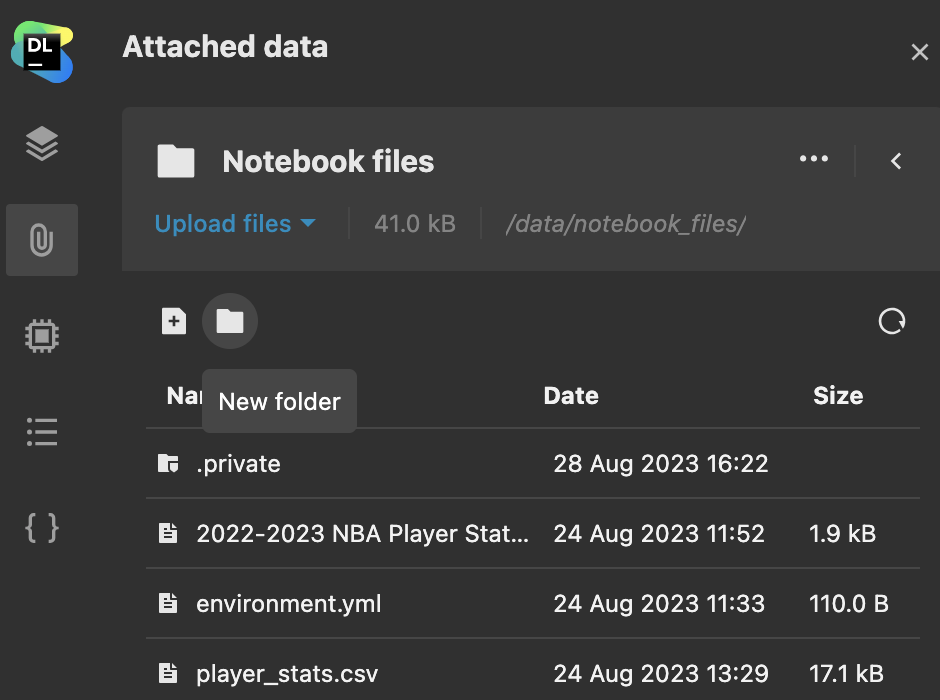Image resolution: width=940 pixels, height=700 pixels.
Task: Close the Attached data panel
Action: (x=920, y=52)
